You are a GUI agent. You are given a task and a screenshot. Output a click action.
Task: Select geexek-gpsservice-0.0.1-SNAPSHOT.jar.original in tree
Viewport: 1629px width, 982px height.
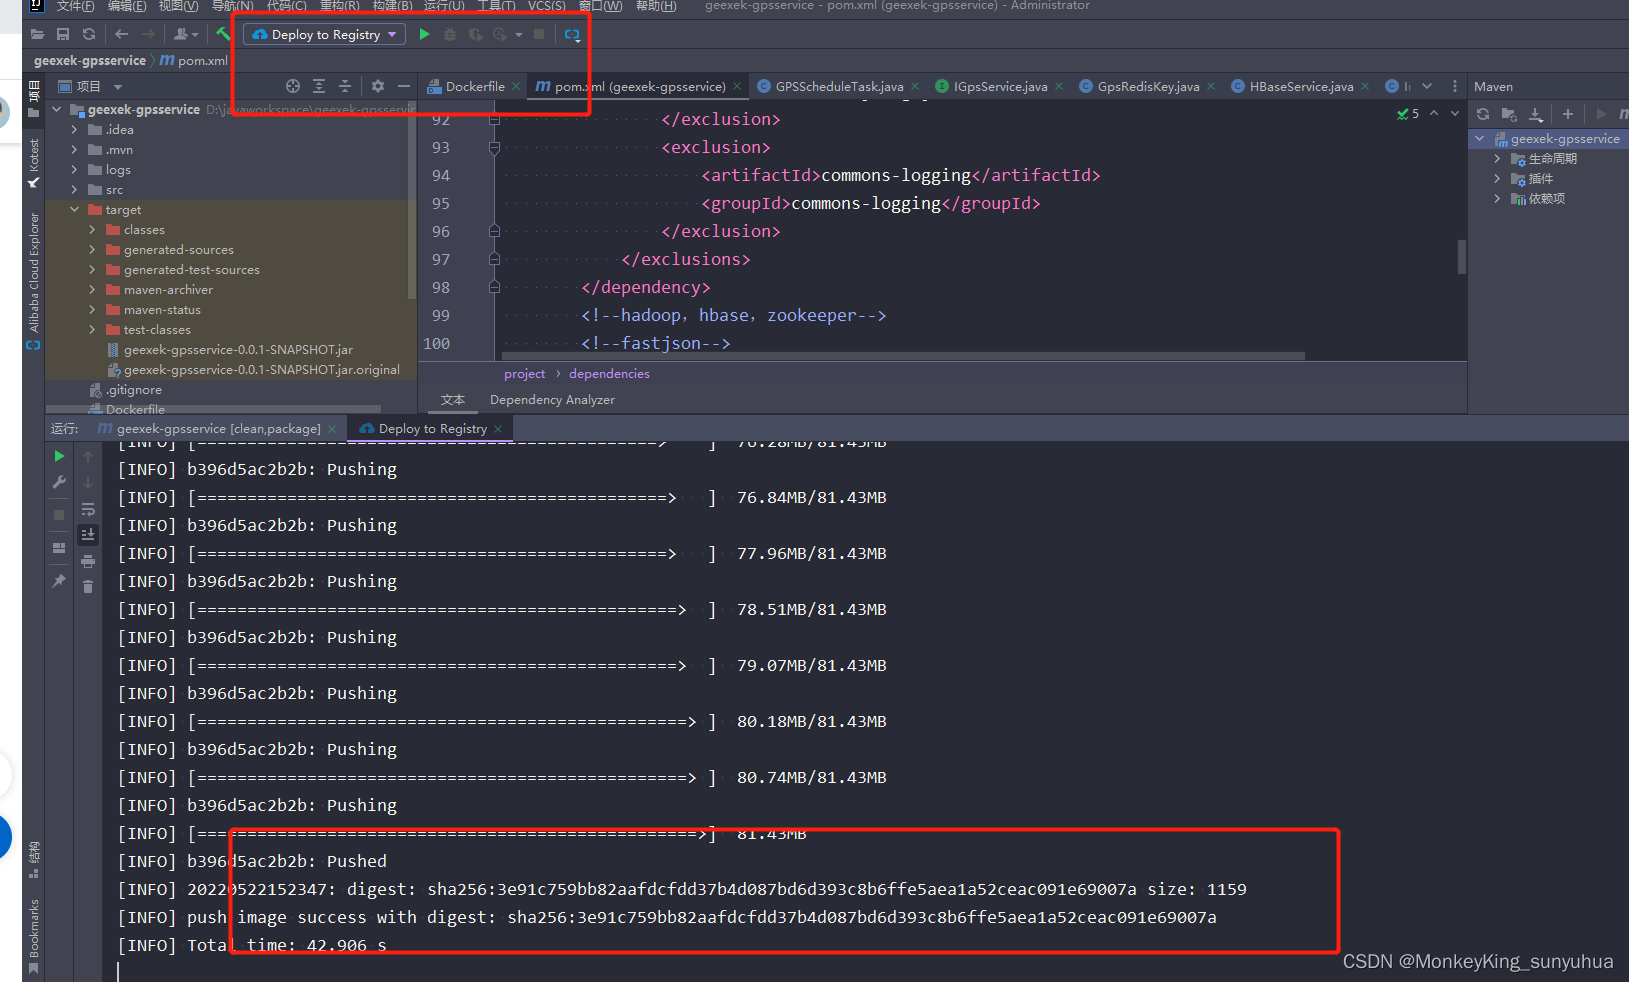click(x=261, y=370)
